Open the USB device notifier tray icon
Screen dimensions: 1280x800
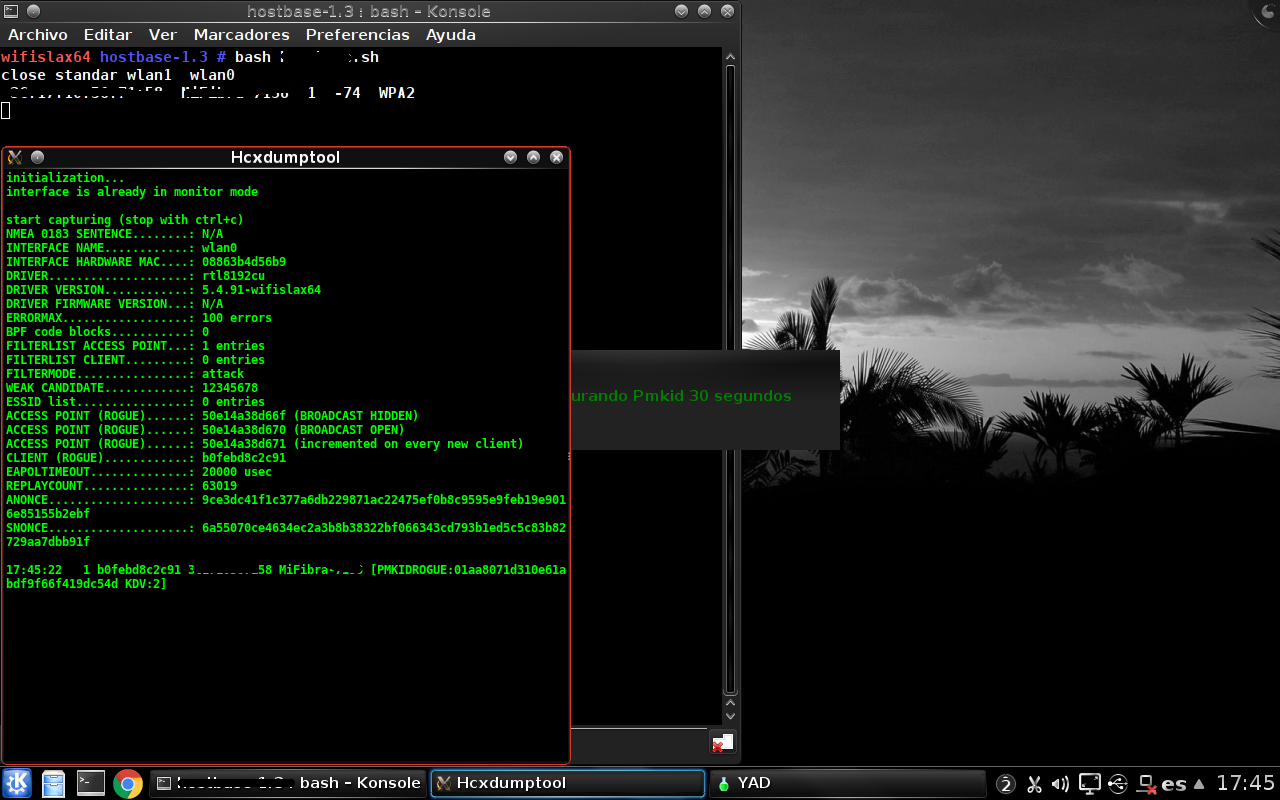point(1118,784)
